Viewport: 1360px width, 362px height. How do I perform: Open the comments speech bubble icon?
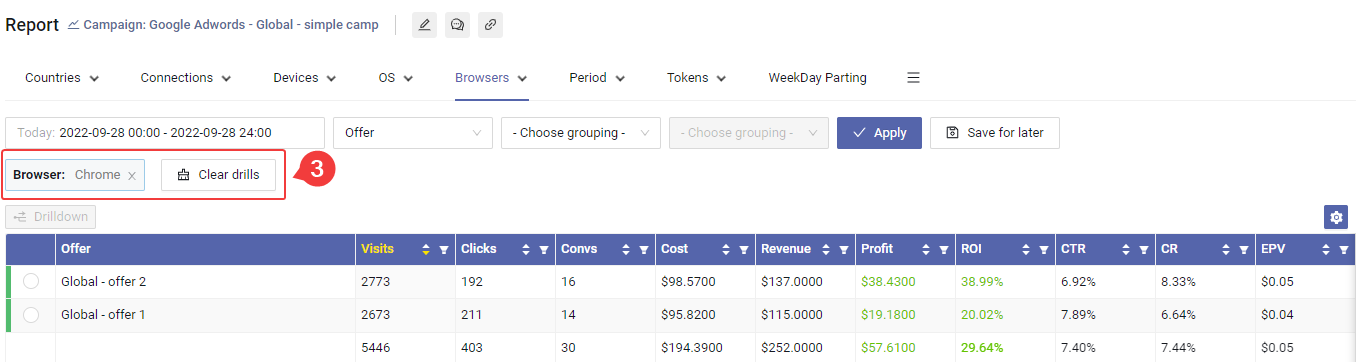coord(457,25)
